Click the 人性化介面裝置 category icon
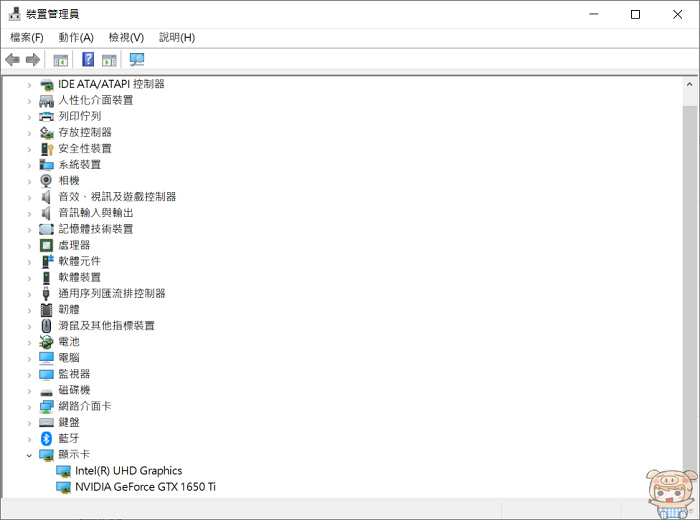This screenshot has height=520, width=700. click(x=46, y=101)
